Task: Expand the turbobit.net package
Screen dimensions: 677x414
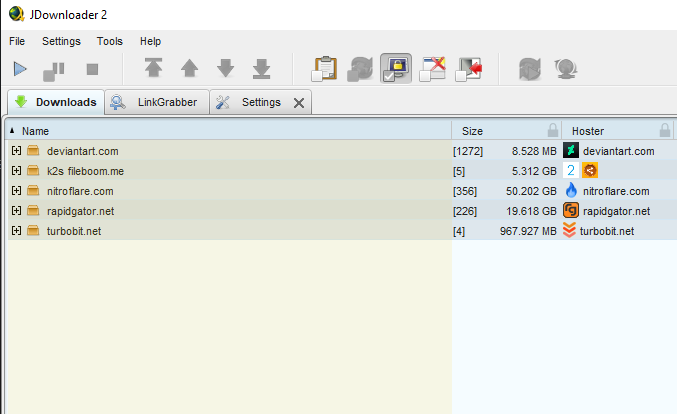Action: click(16, 231)
